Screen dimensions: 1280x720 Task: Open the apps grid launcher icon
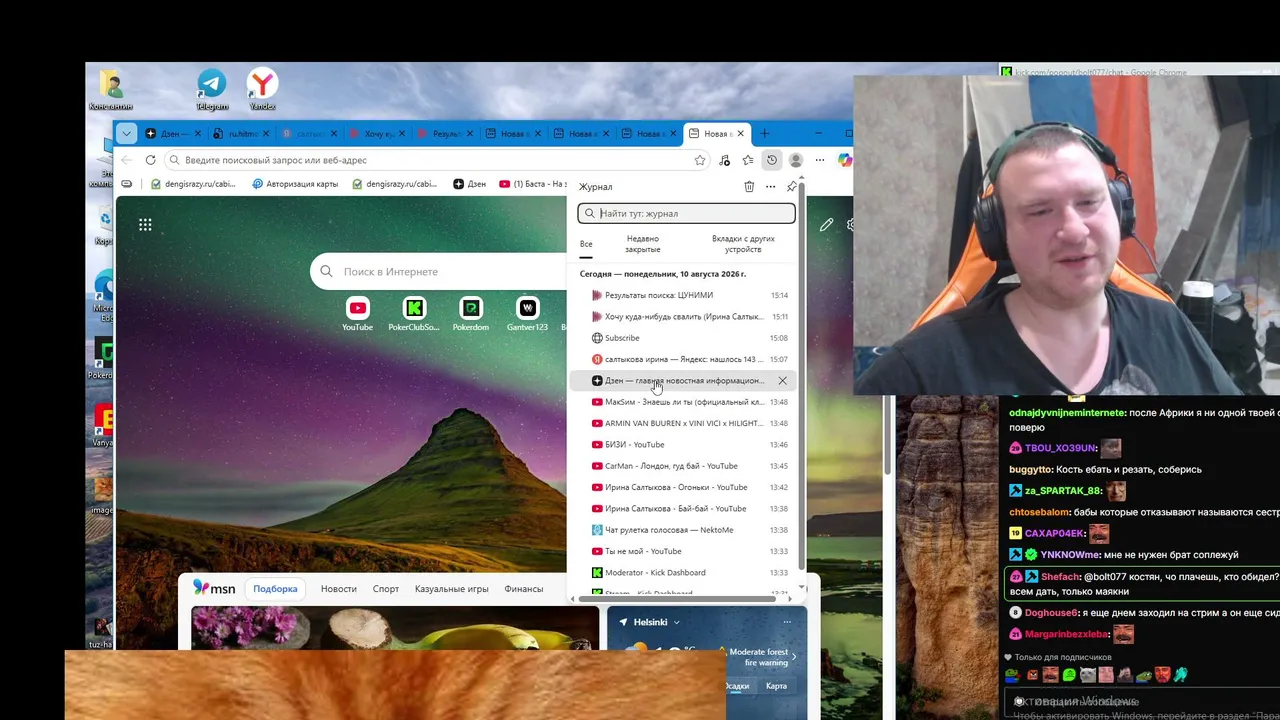pyautogui.click(x=145, y=225)
